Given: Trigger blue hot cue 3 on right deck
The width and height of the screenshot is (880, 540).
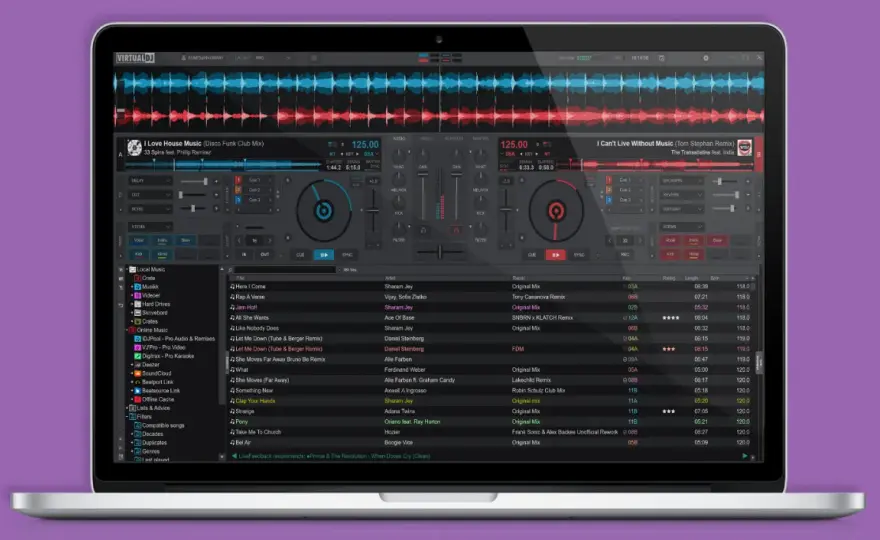Looking at the screenshot, I should click(609, 200).
